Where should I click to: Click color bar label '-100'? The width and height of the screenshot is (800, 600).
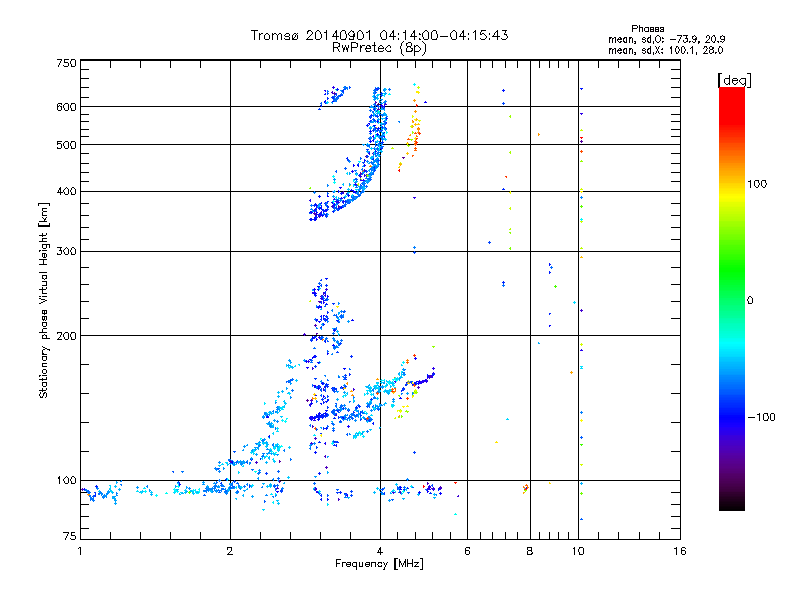click(761, 417)
